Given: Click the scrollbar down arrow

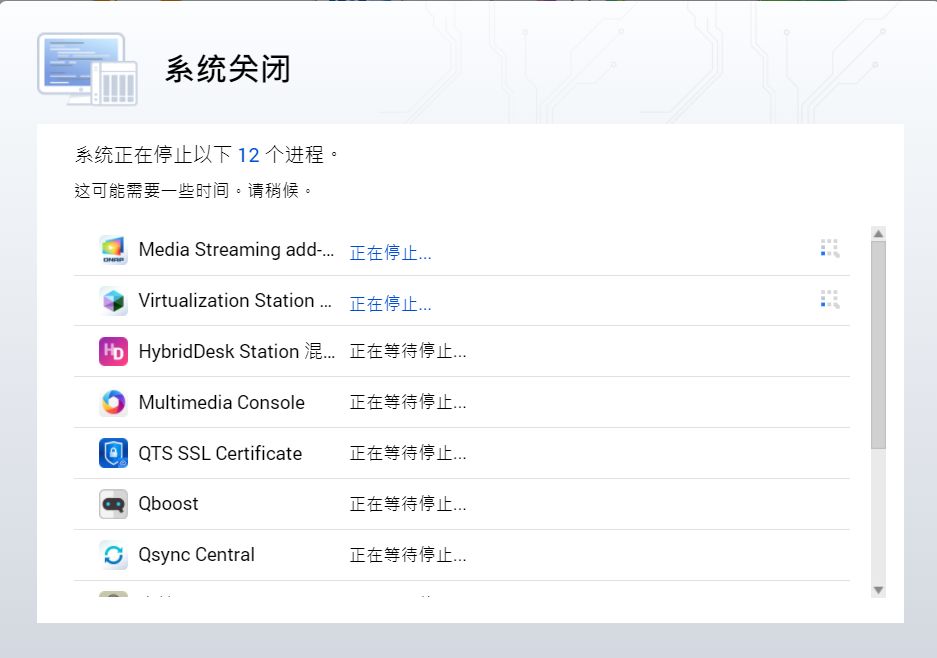Looking at the screenshot, I should tap(878, 590).
